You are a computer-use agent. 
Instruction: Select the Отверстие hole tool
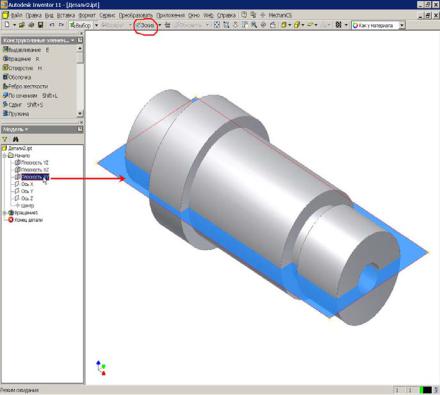click(22, 68)
